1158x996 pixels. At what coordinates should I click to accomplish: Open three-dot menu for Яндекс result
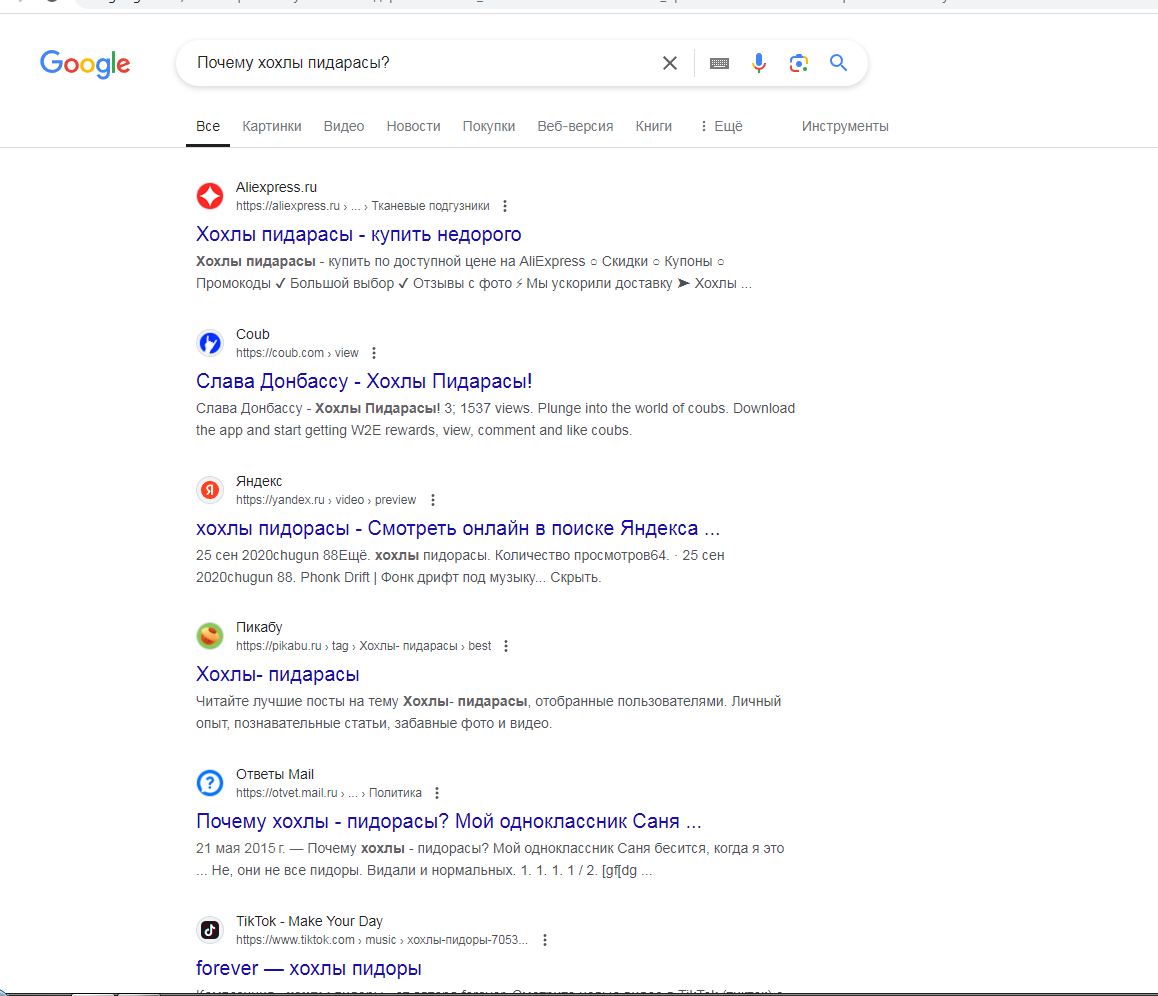point(433,500)
